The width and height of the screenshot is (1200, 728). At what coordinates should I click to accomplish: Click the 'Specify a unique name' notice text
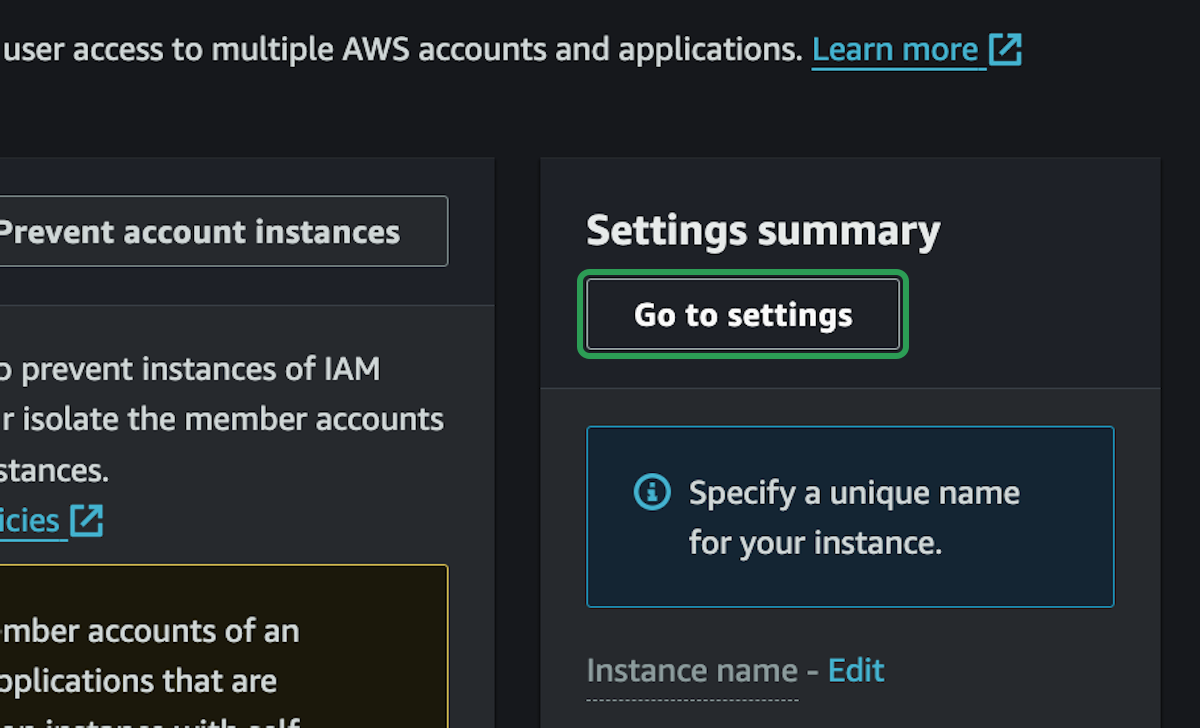pos(854,518)
